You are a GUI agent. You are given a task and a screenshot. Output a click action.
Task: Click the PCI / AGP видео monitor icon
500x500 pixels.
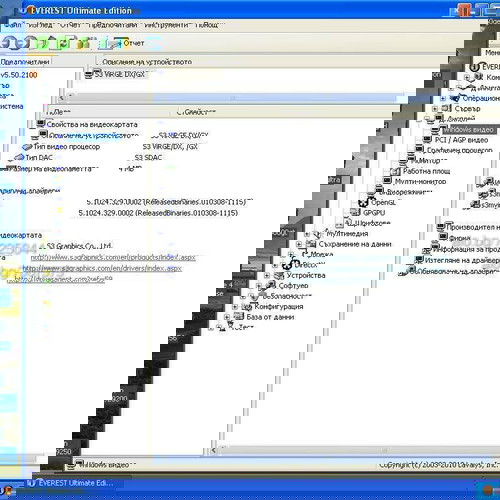[428, 139]
